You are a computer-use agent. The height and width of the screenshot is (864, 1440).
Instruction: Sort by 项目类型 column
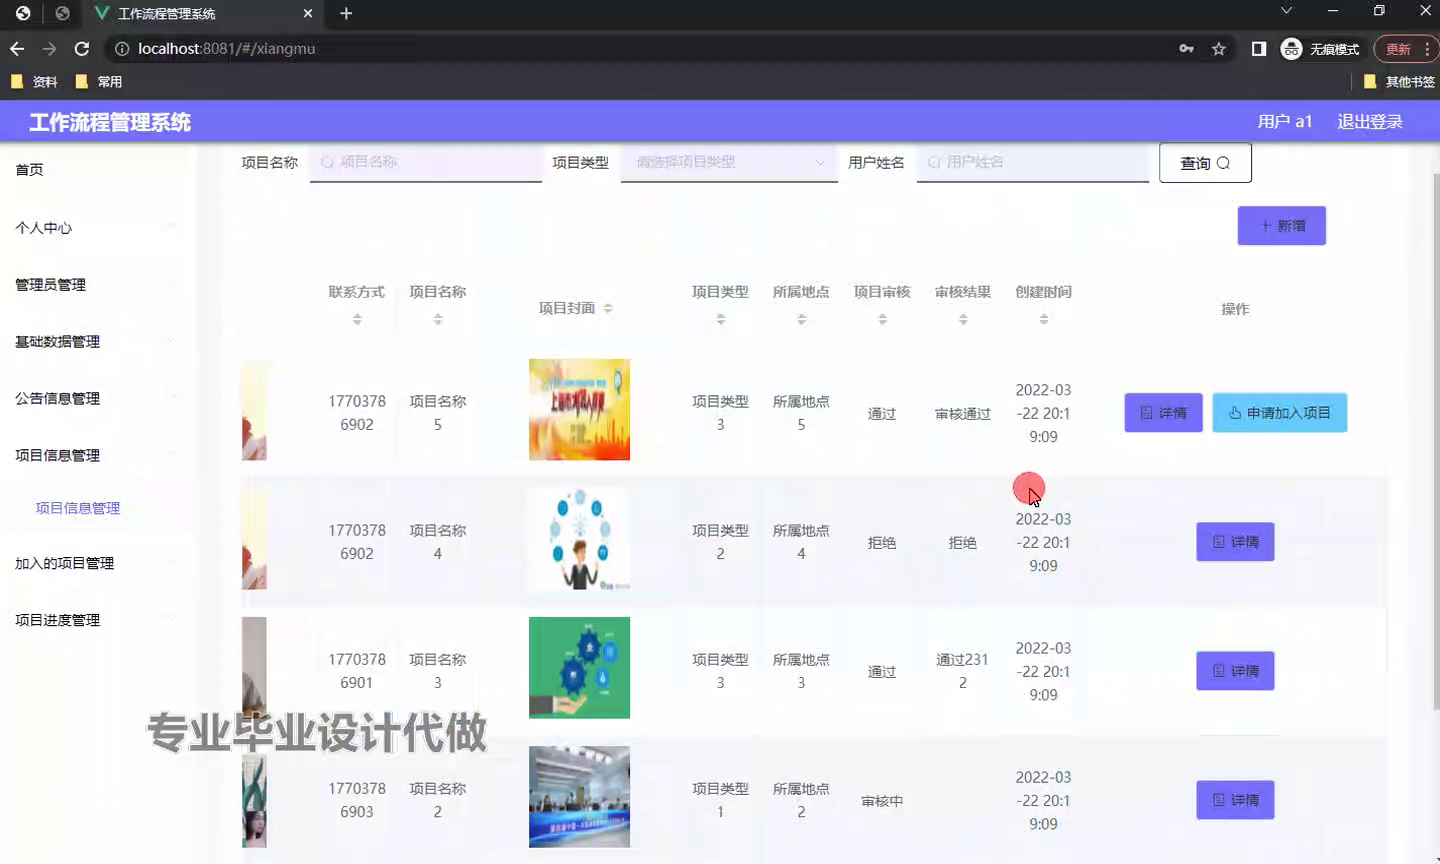[720, 319]
